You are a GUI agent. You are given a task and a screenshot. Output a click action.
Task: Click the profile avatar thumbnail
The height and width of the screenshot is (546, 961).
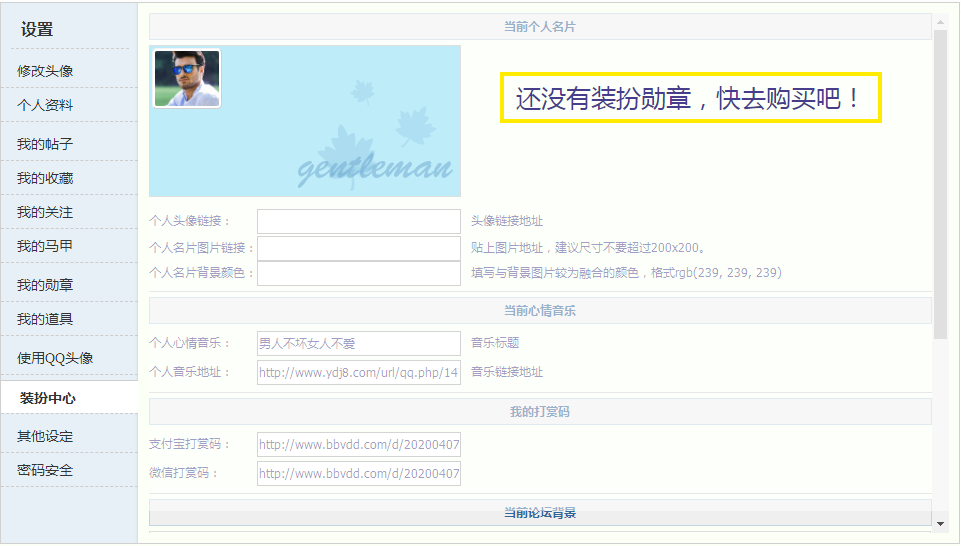(187, 79)
